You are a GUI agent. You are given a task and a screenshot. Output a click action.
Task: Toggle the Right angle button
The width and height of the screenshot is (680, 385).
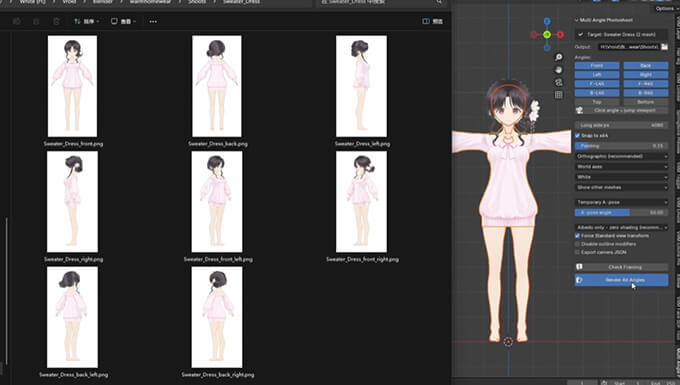(x=646, y=75)
